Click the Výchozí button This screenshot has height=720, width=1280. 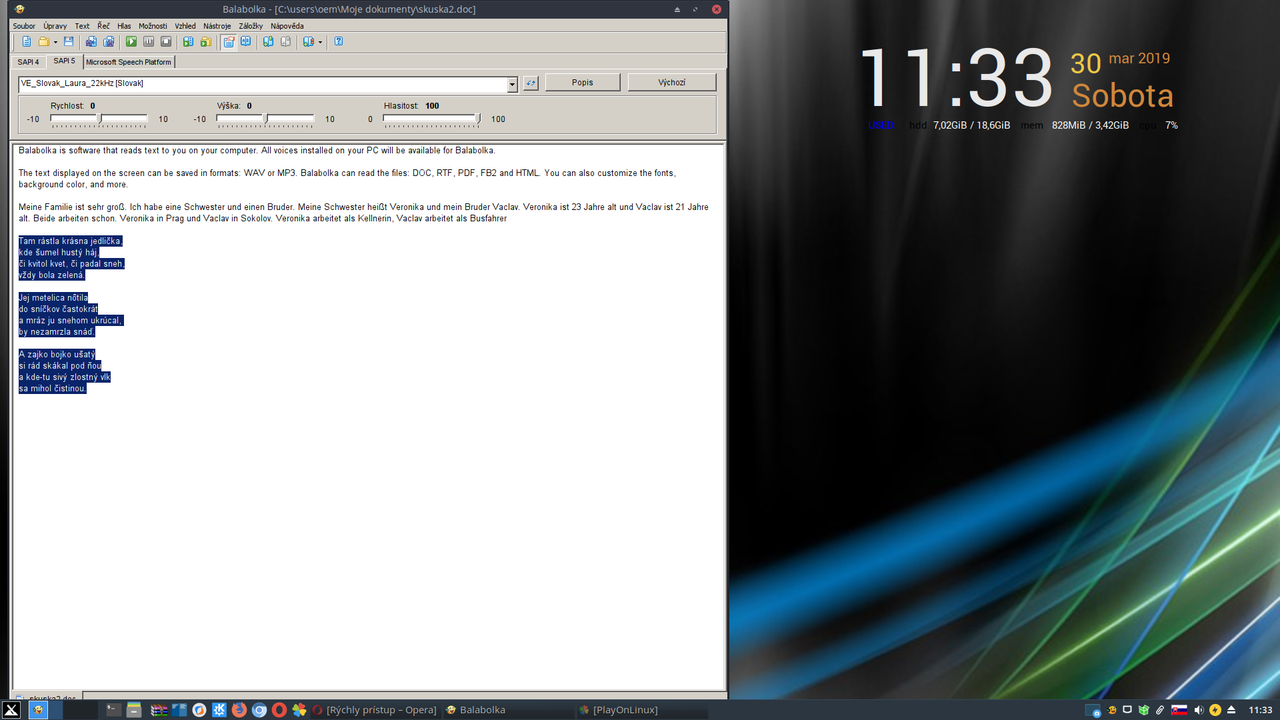pos(672,82)
